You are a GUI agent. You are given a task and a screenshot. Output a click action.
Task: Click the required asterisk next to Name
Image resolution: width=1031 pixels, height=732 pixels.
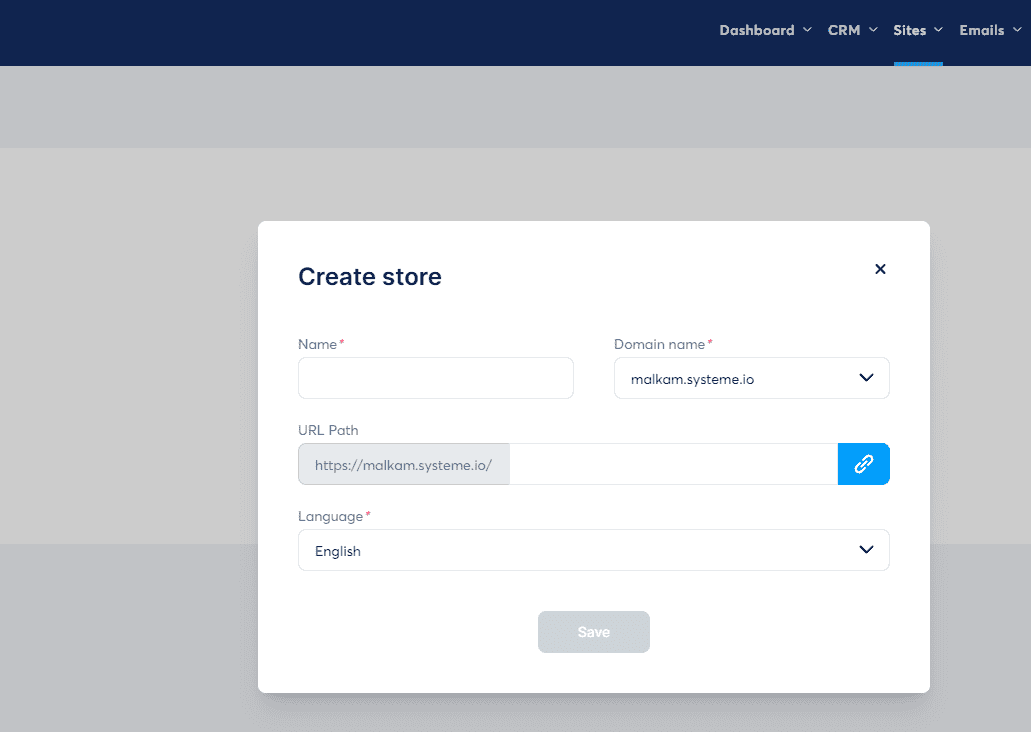click(x=340, y=341)
